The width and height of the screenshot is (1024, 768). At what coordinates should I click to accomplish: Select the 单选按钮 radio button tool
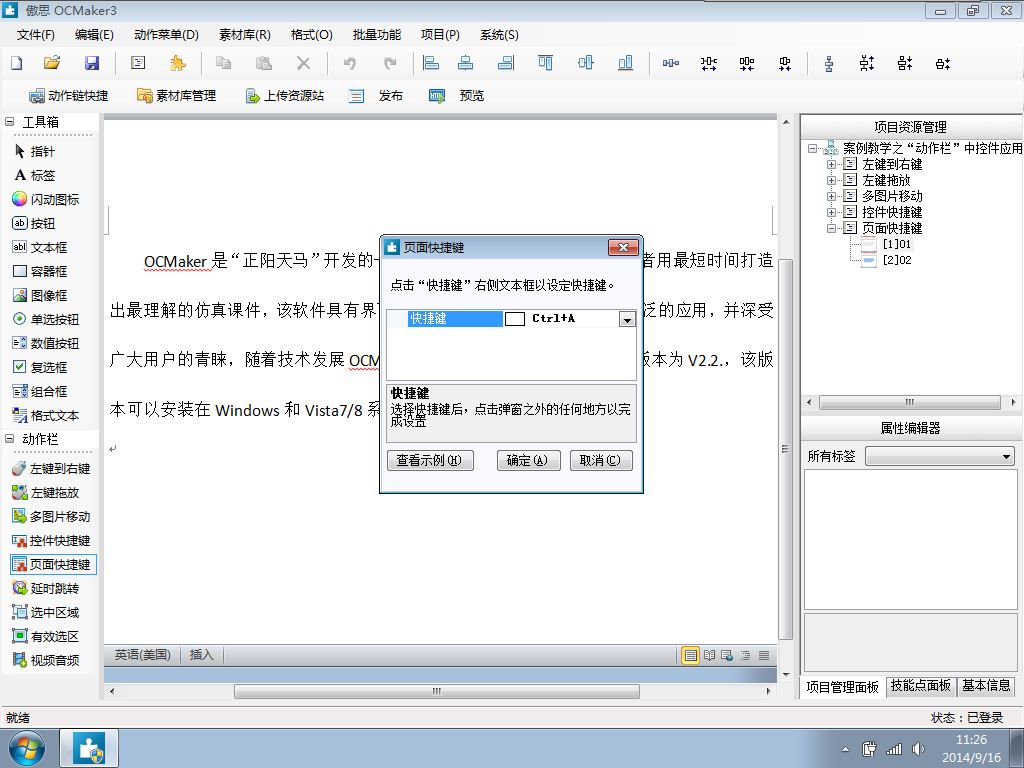click(46, 319)
